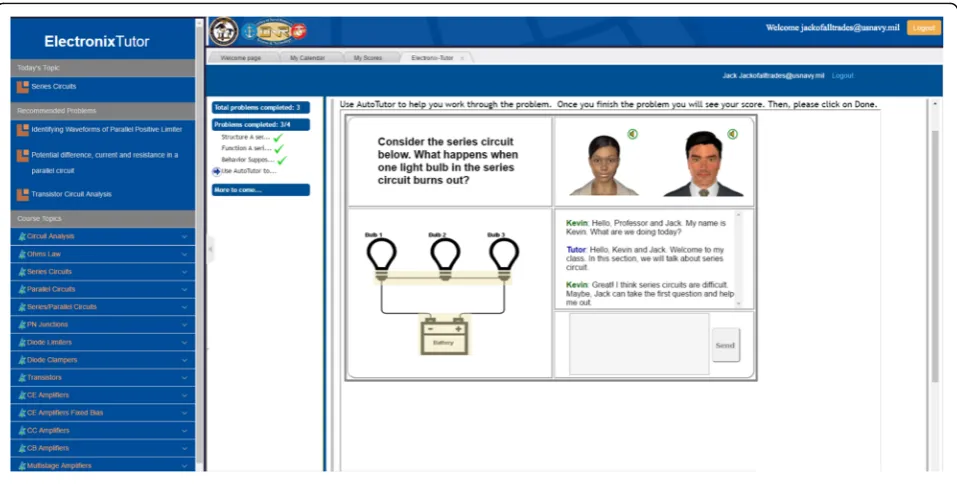Switch to the My Calendar tab
Viewport: 957px width, 484px height.
click(307, 58)
